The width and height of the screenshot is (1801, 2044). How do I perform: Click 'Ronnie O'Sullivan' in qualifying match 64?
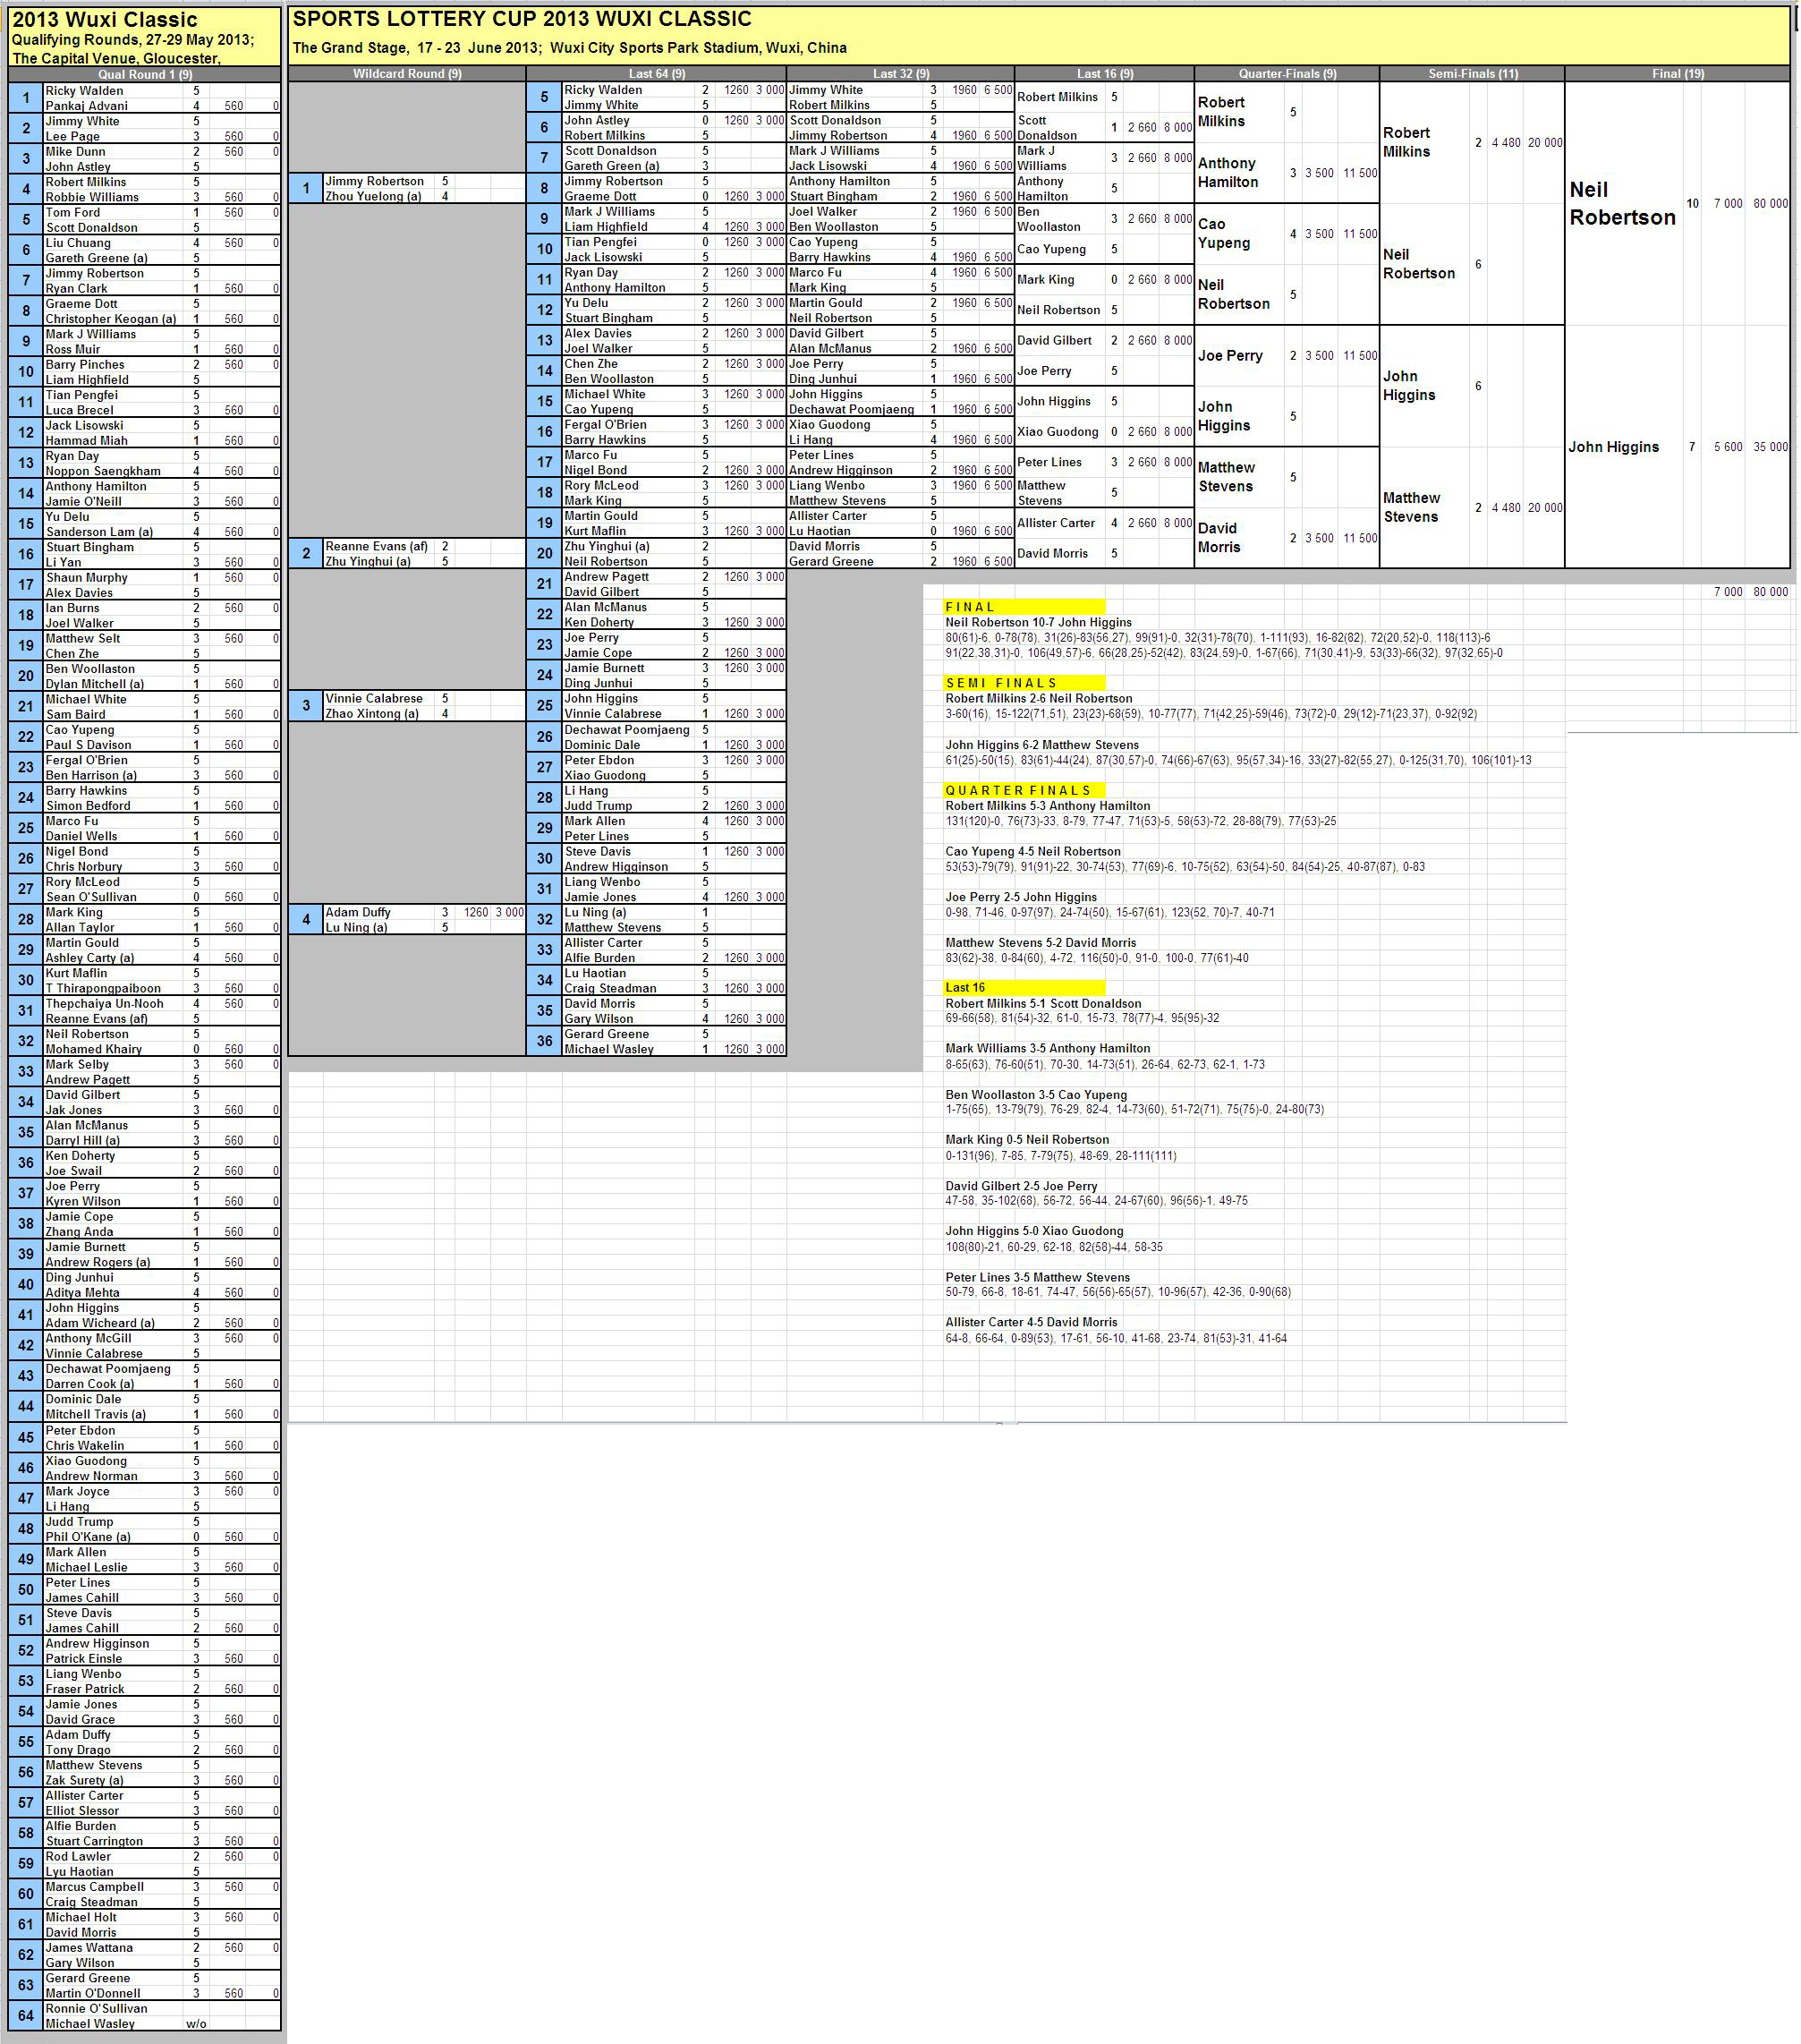[96, 2008]
